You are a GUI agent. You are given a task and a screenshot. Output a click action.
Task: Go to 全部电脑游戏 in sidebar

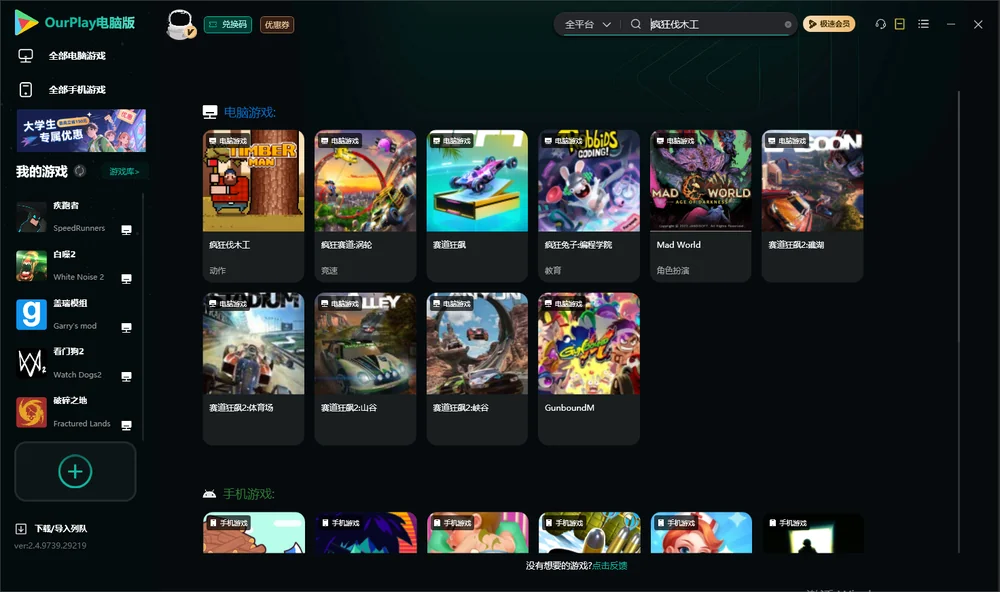coord(77,56)
